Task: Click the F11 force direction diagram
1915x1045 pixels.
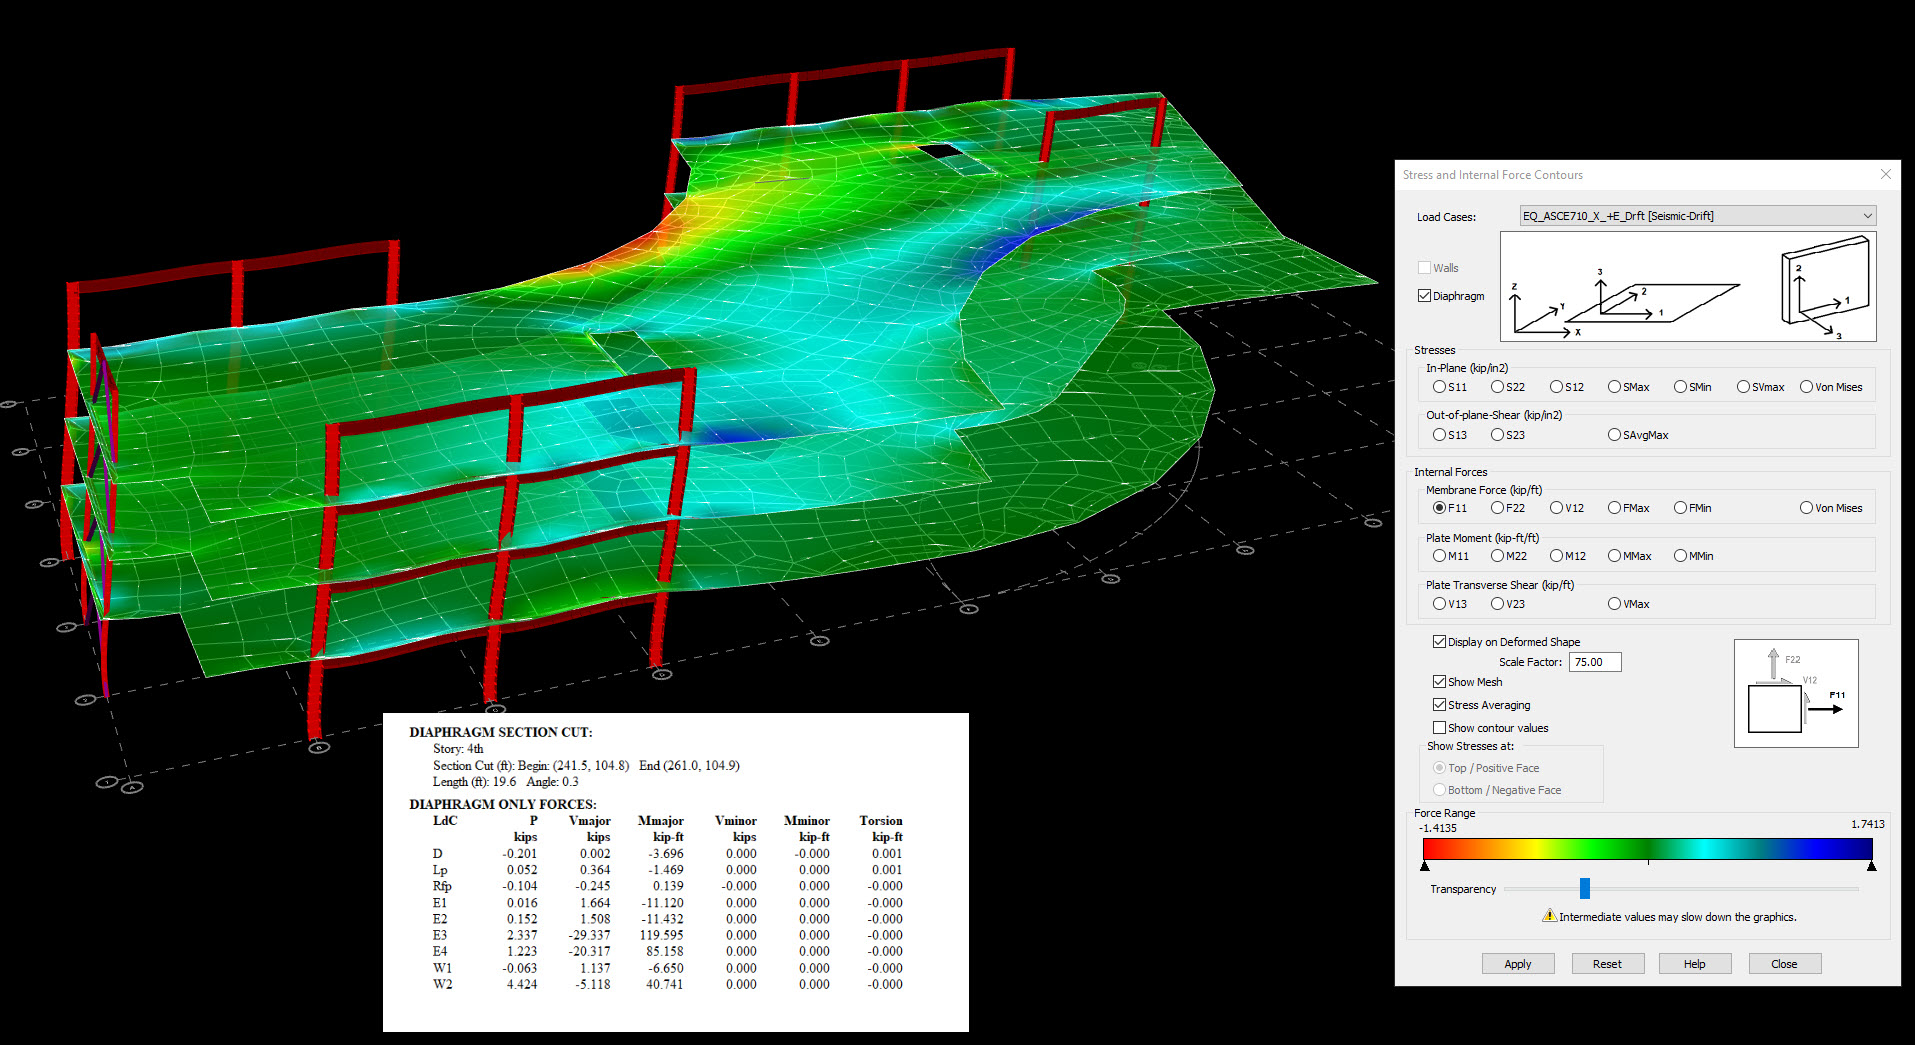Action: tap(1795, 693)
